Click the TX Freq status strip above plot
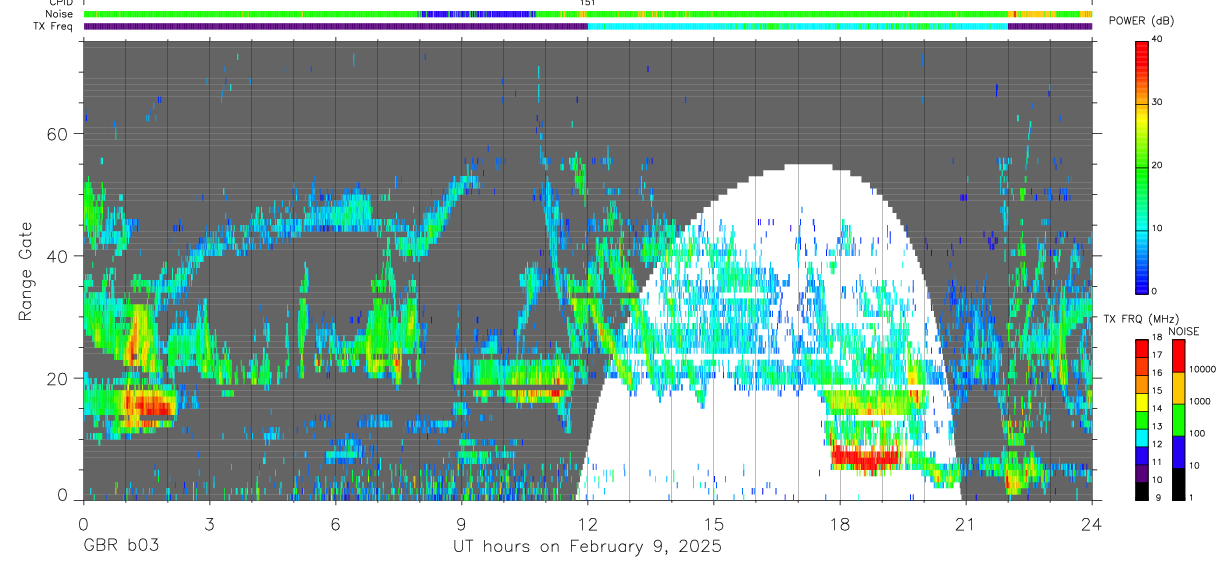Image resolution: width=1228 pixels, height=567 pixels. [x=588, y=26]
